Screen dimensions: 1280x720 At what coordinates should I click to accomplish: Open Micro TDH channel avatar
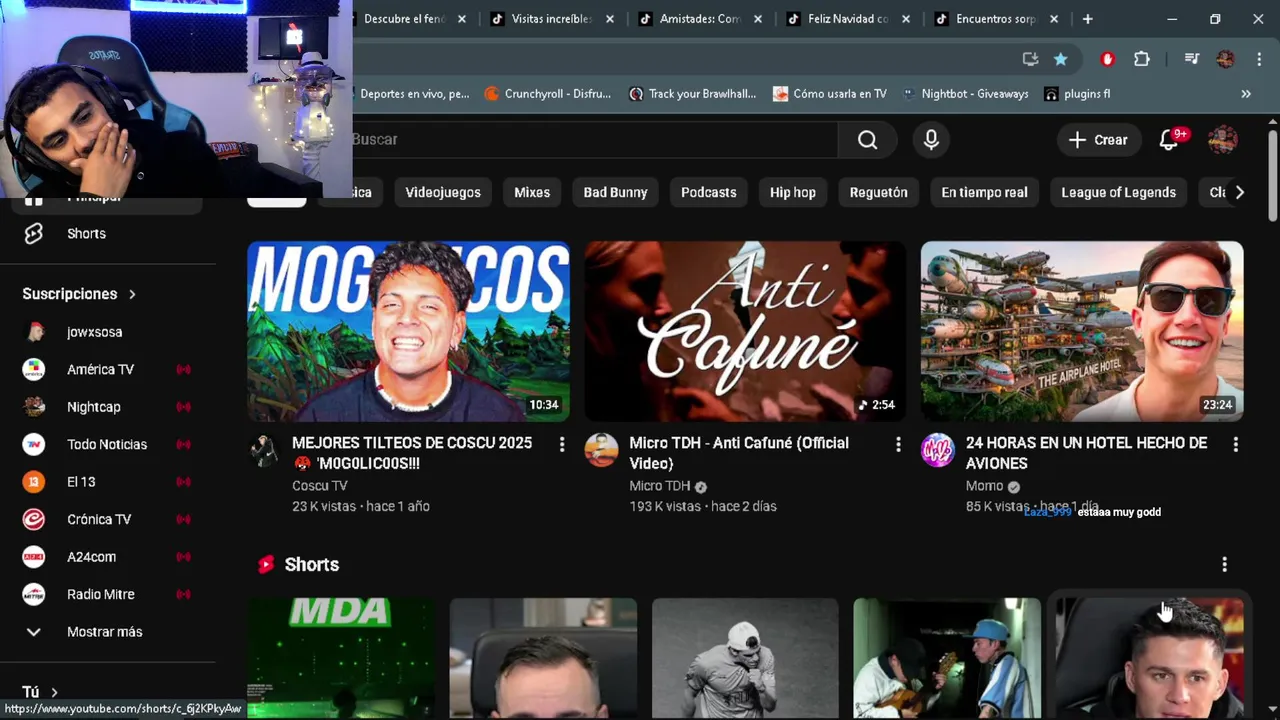pos(601,451)
